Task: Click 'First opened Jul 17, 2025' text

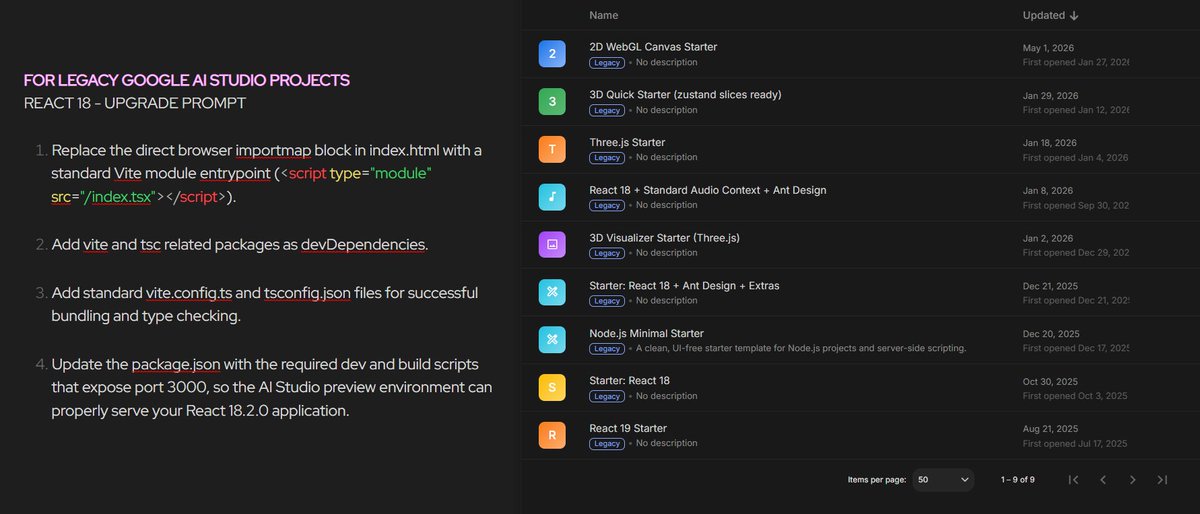Action: click(1075, 444)
